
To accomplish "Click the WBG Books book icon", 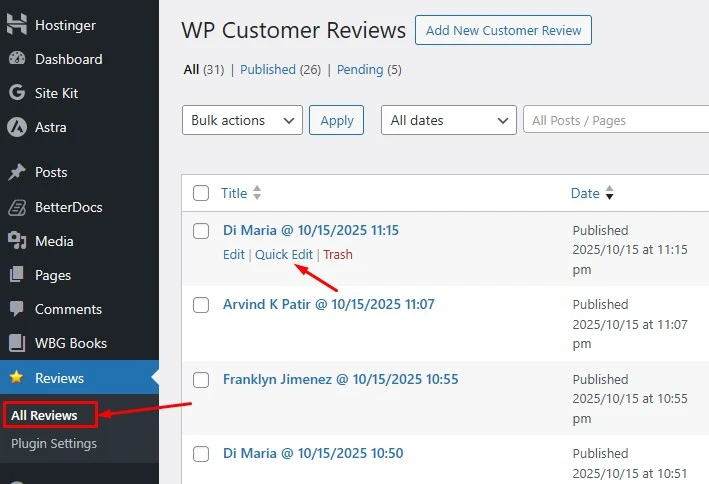I will [x=17, y=343].
